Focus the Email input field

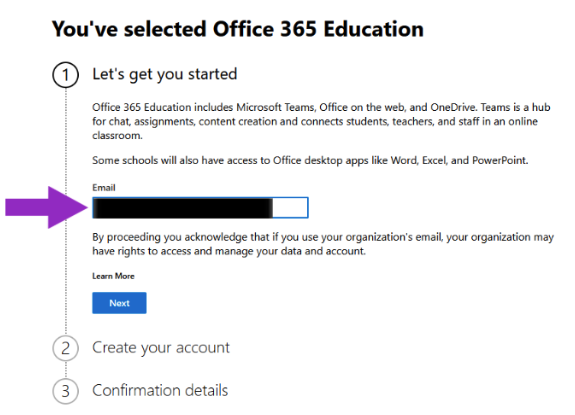click(200, 208)
